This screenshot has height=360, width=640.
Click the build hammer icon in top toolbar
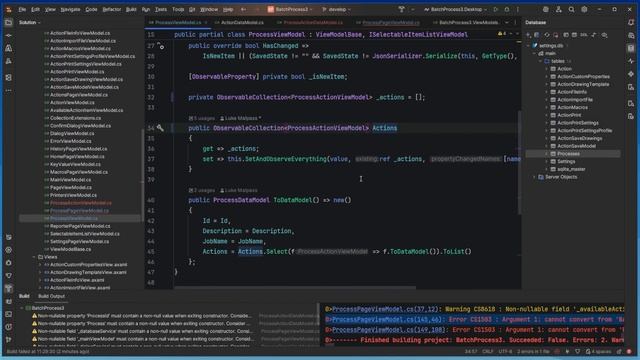coord(402,9)
